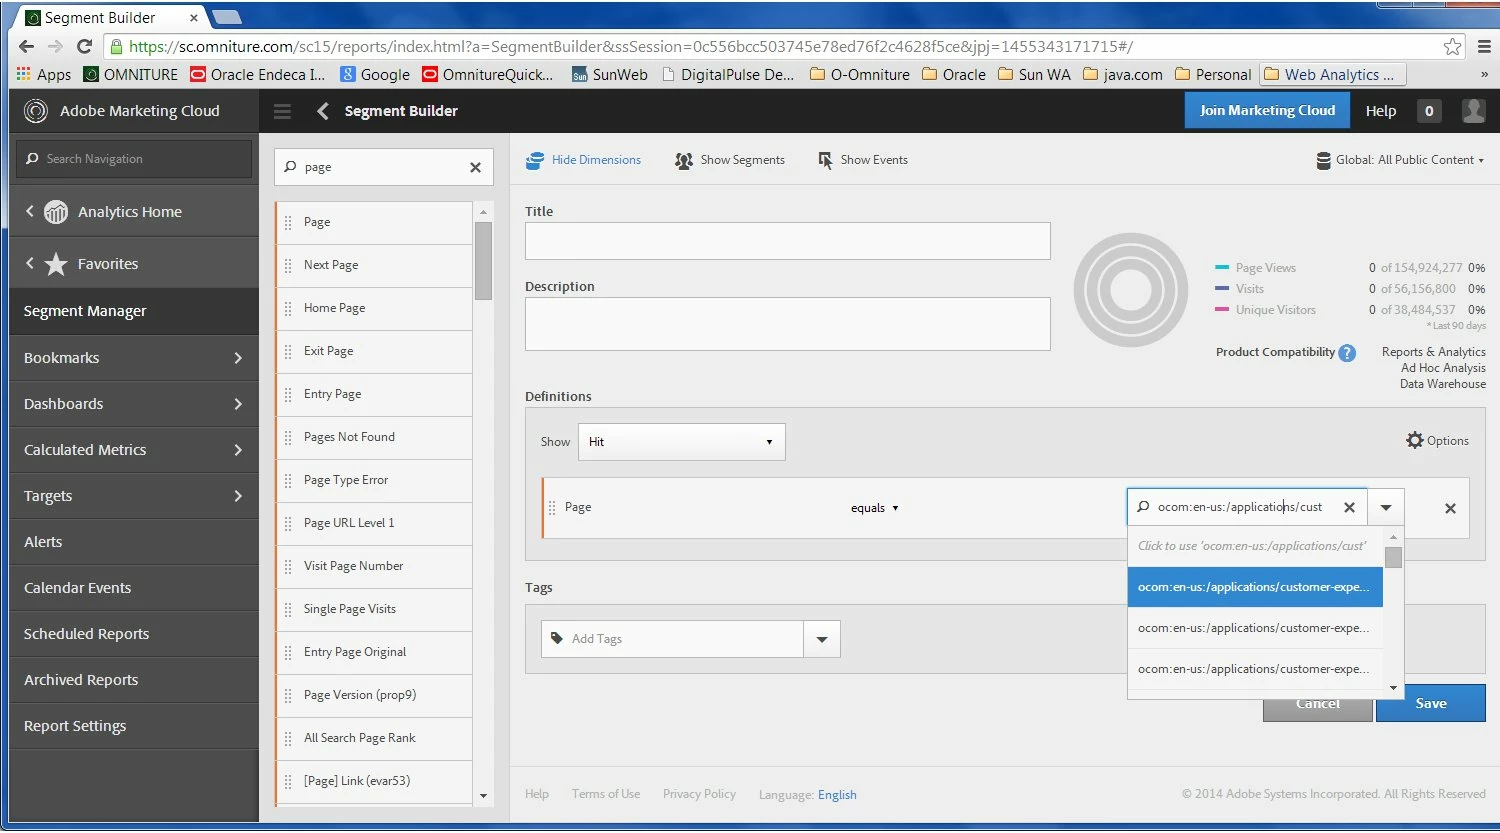Click the Join Marketing Cloud button
1500x833 pixels.
(x=1267, y=111)
